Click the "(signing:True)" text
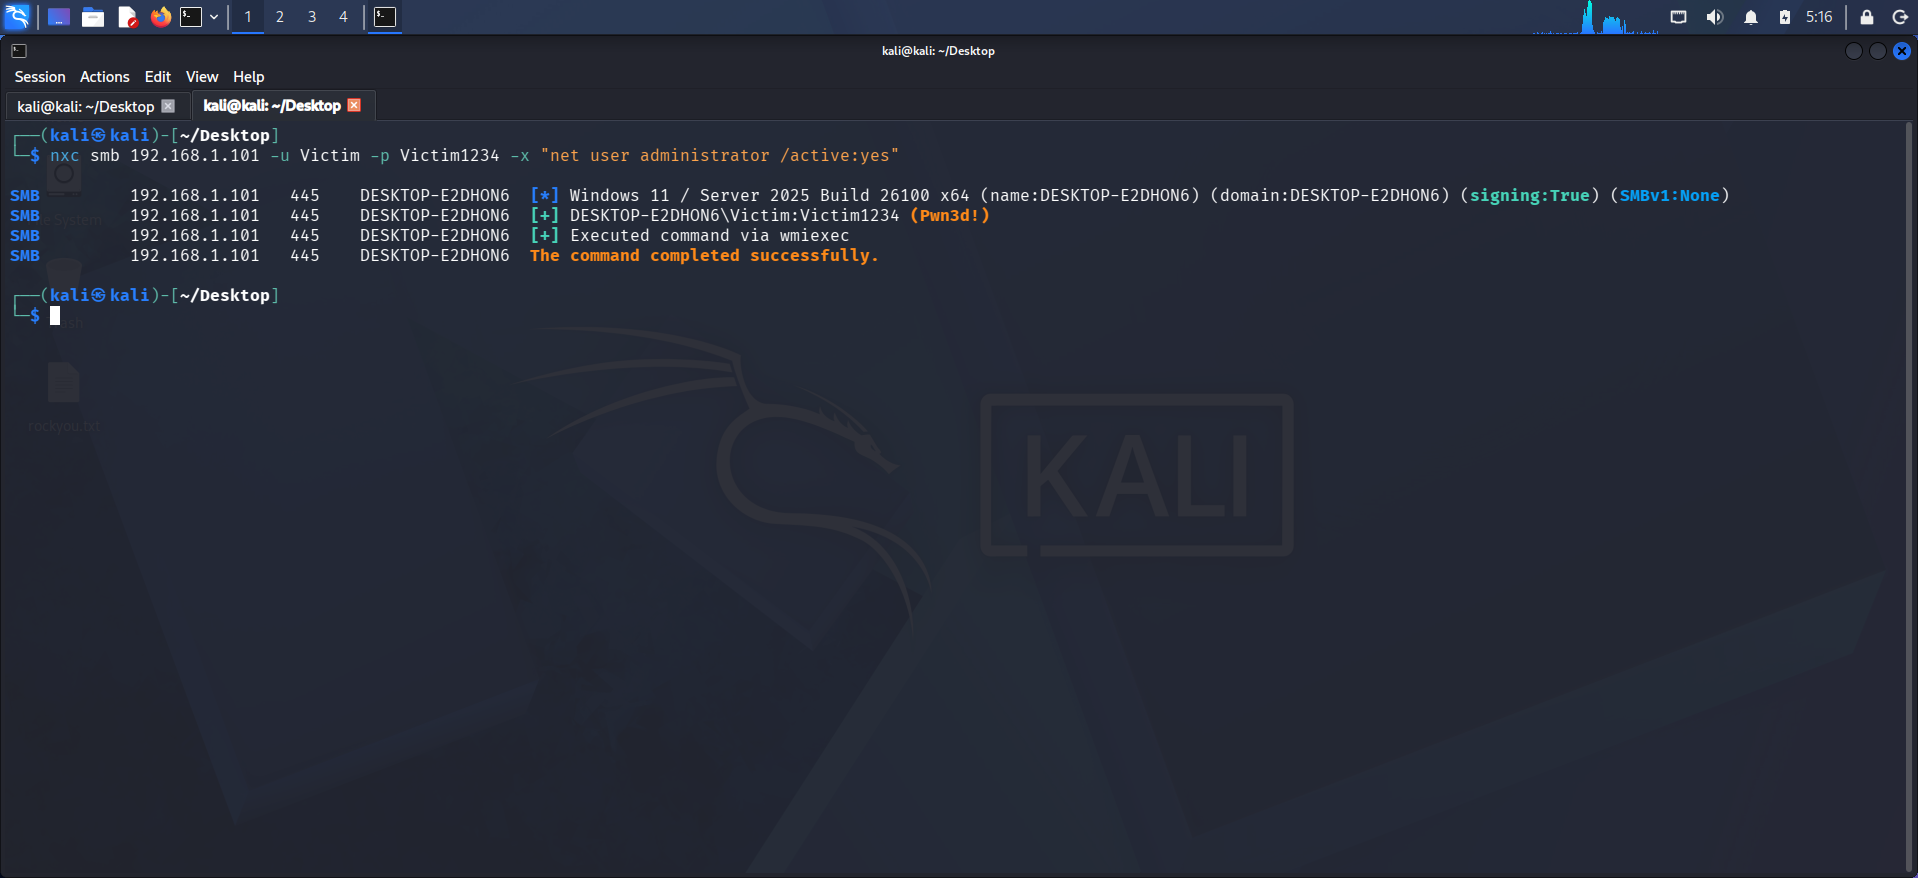Viewport: 1918px width, 878px height. (x=1530, y=196)
